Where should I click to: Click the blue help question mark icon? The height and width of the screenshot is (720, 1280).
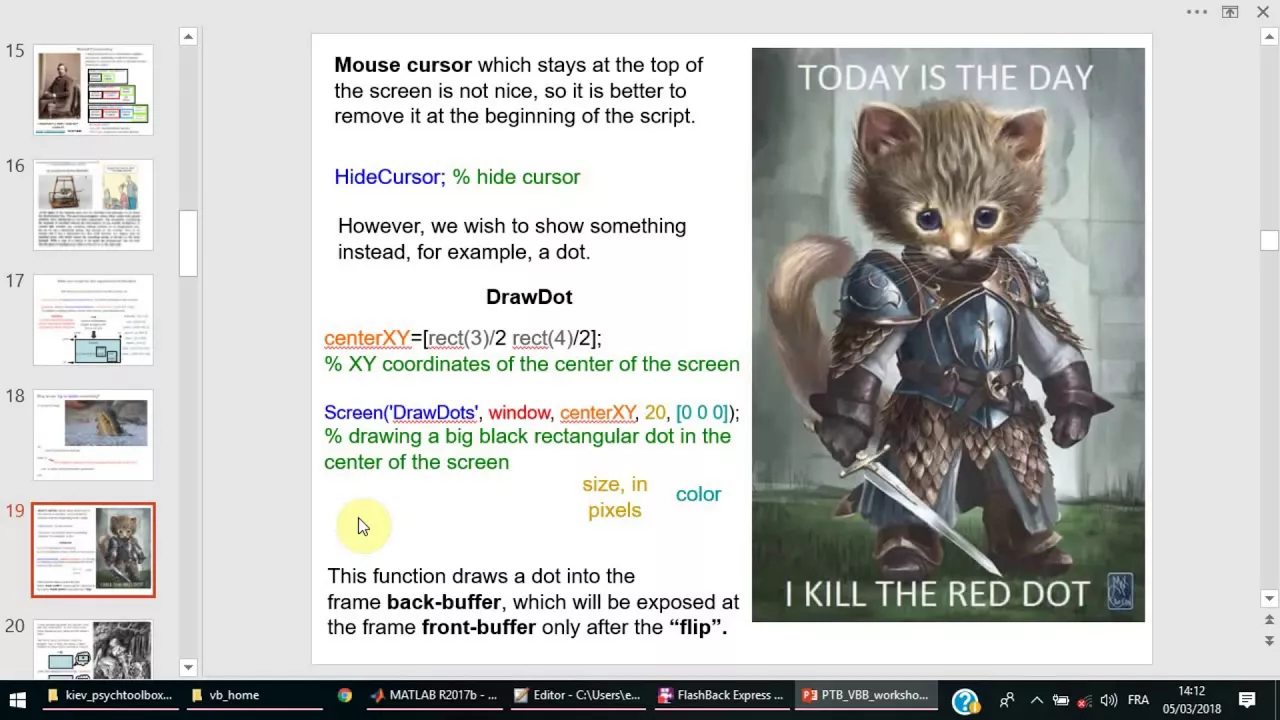point(965,701)
